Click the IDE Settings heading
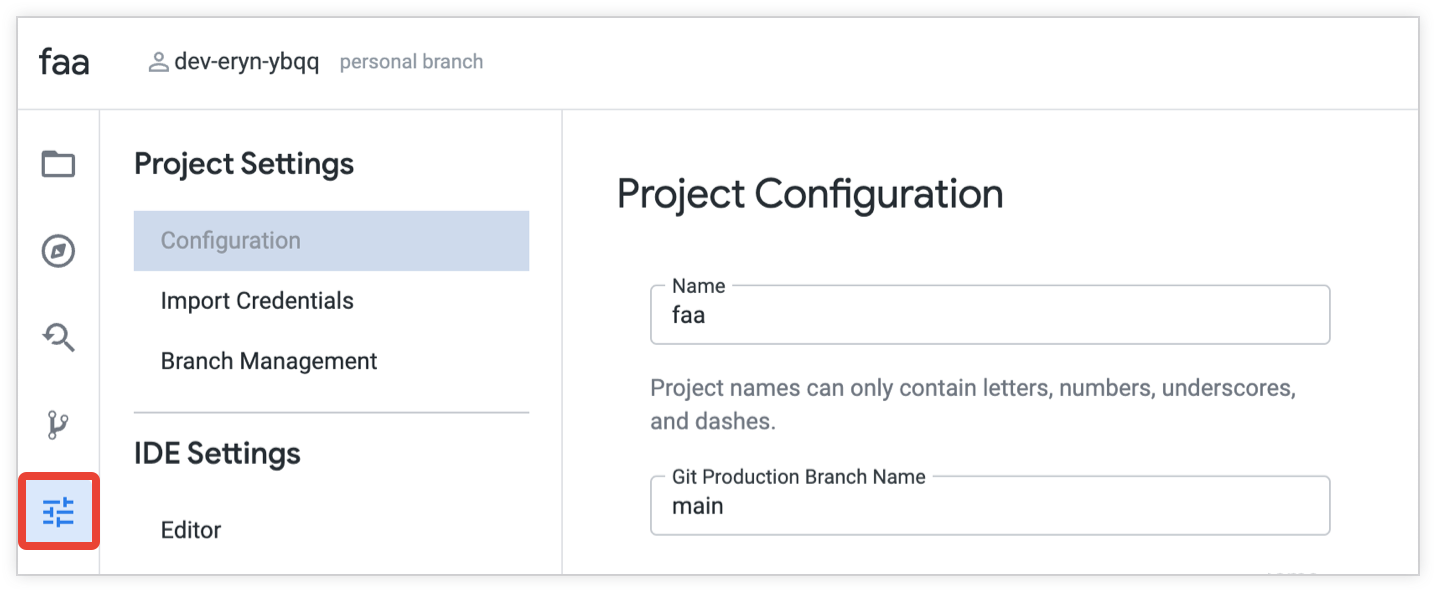The image size is (1436, 592). point(217,454)
